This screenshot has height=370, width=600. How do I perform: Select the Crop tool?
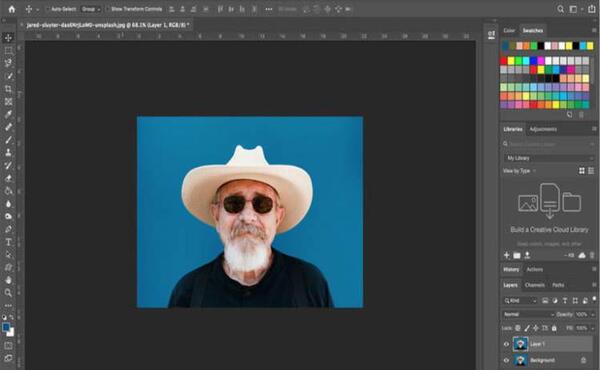coord(8,89)
